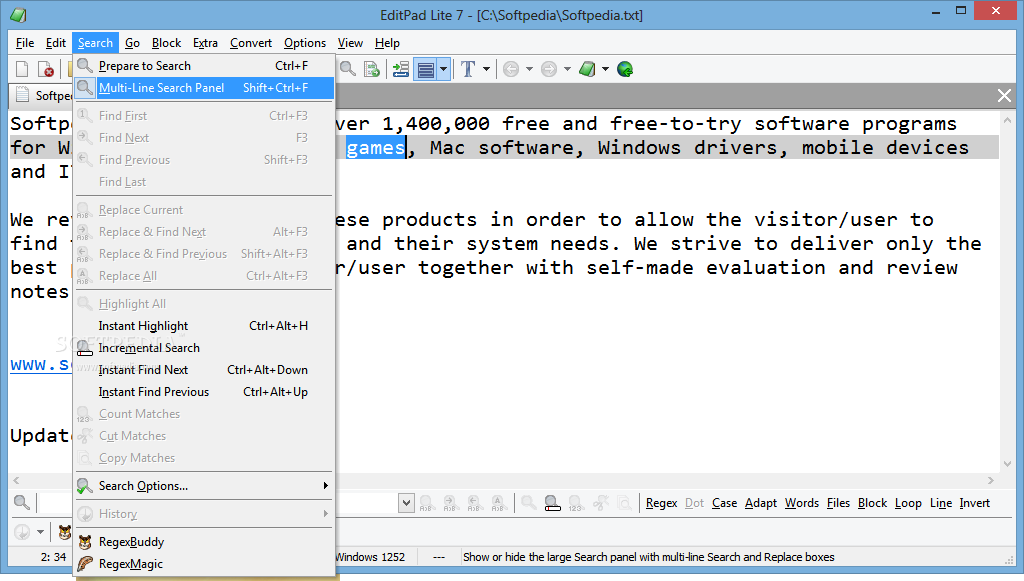Click the Forward arrow toolbar icon
The width and height of the screenshot is (1024, 581).
(549, 69)
